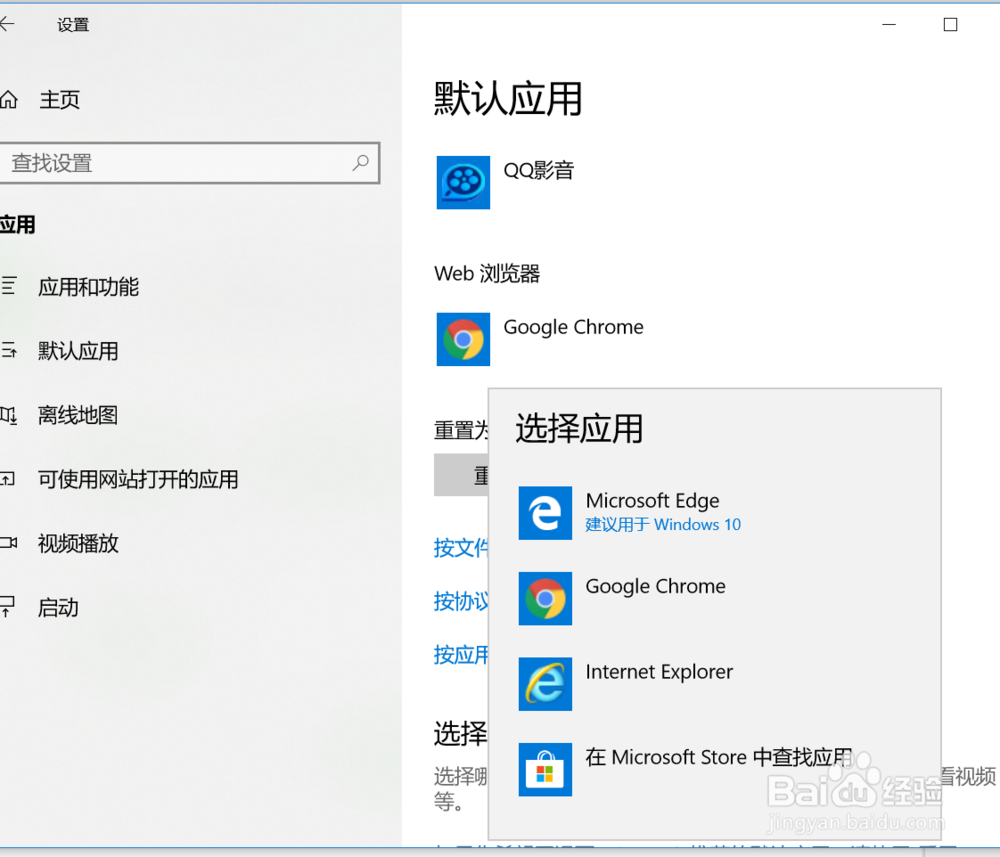Click the 离线地图 map icon

8,416
